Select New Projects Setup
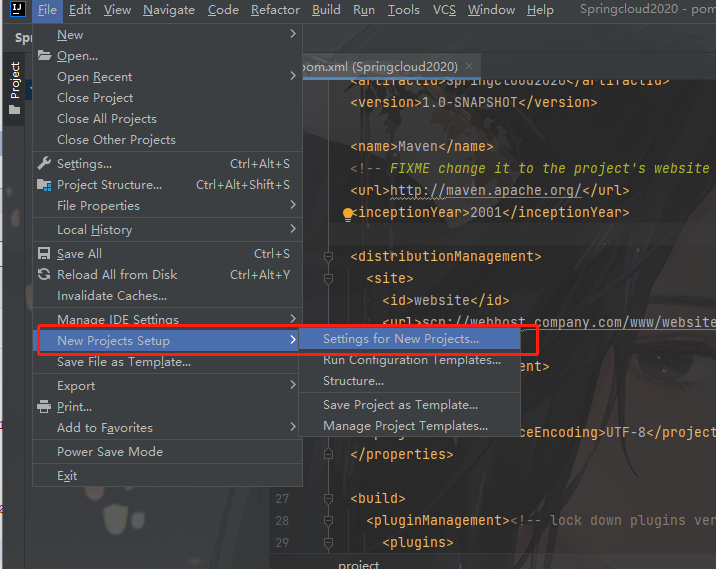716x569 pixels. [x=168, y=341]
